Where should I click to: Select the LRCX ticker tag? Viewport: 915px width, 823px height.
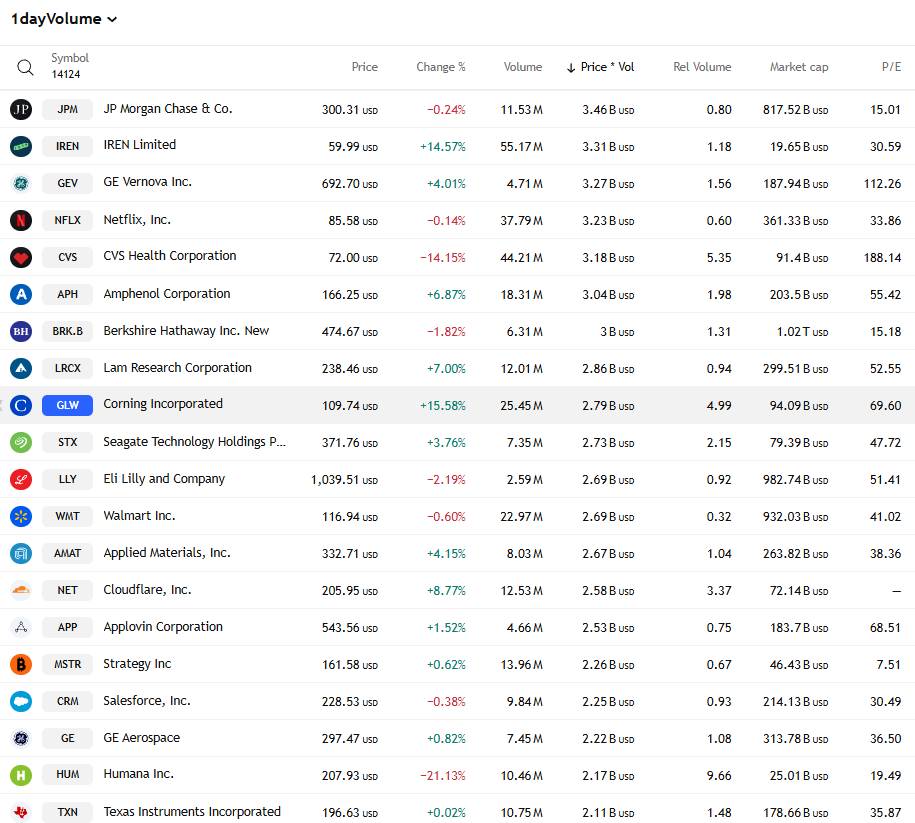tap(68, 368)
